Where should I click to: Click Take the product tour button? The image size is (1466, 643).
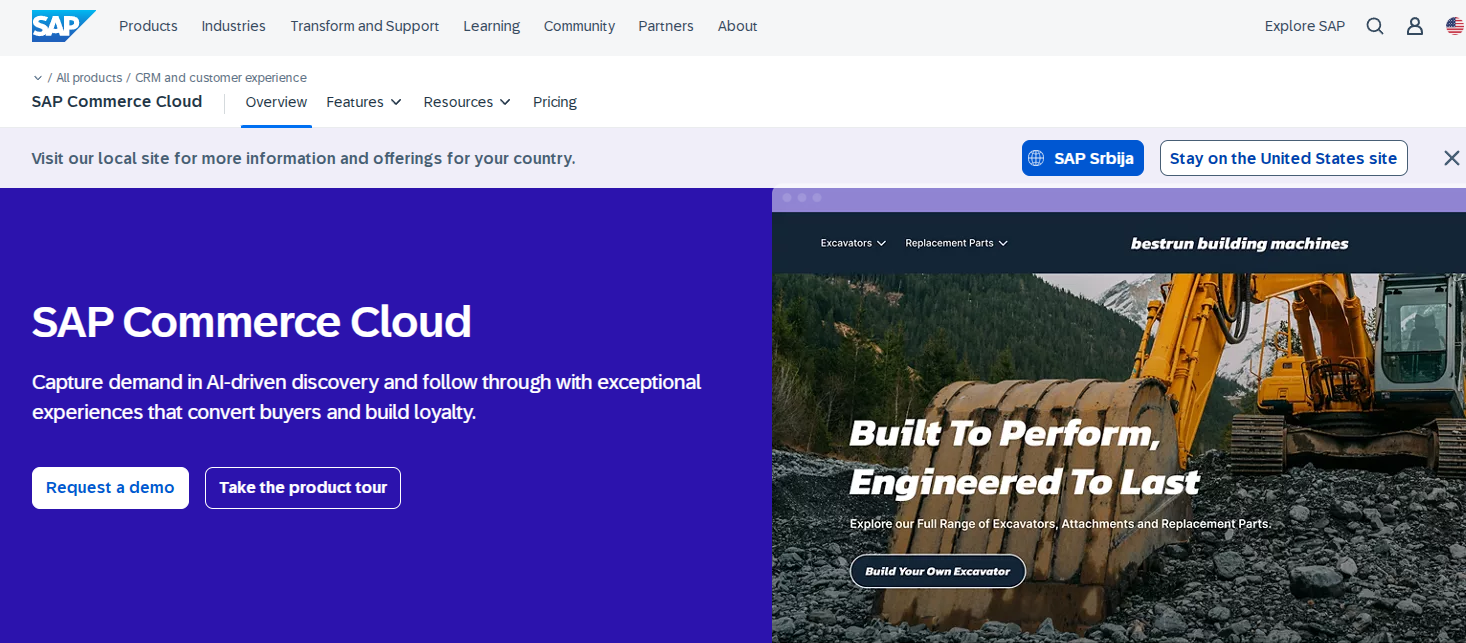pos(303,488)
